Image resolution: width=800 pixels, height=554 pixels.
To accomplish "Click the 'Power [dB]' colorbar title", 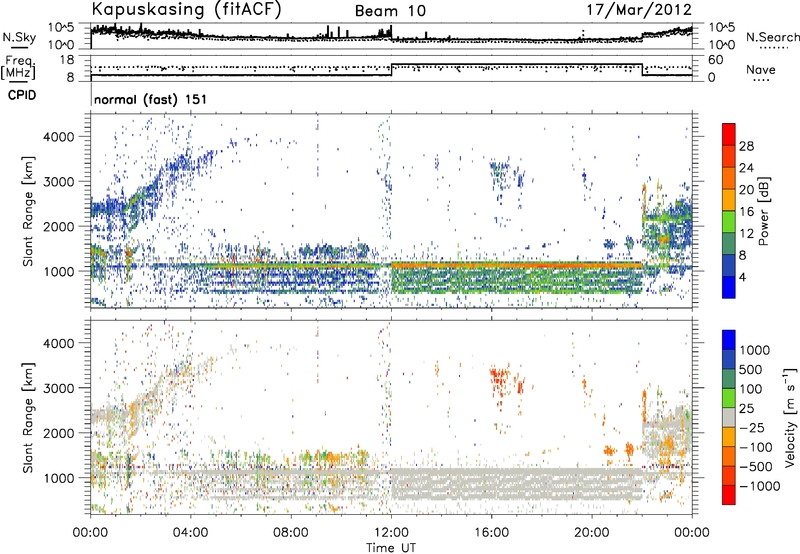I will point(764,211).
